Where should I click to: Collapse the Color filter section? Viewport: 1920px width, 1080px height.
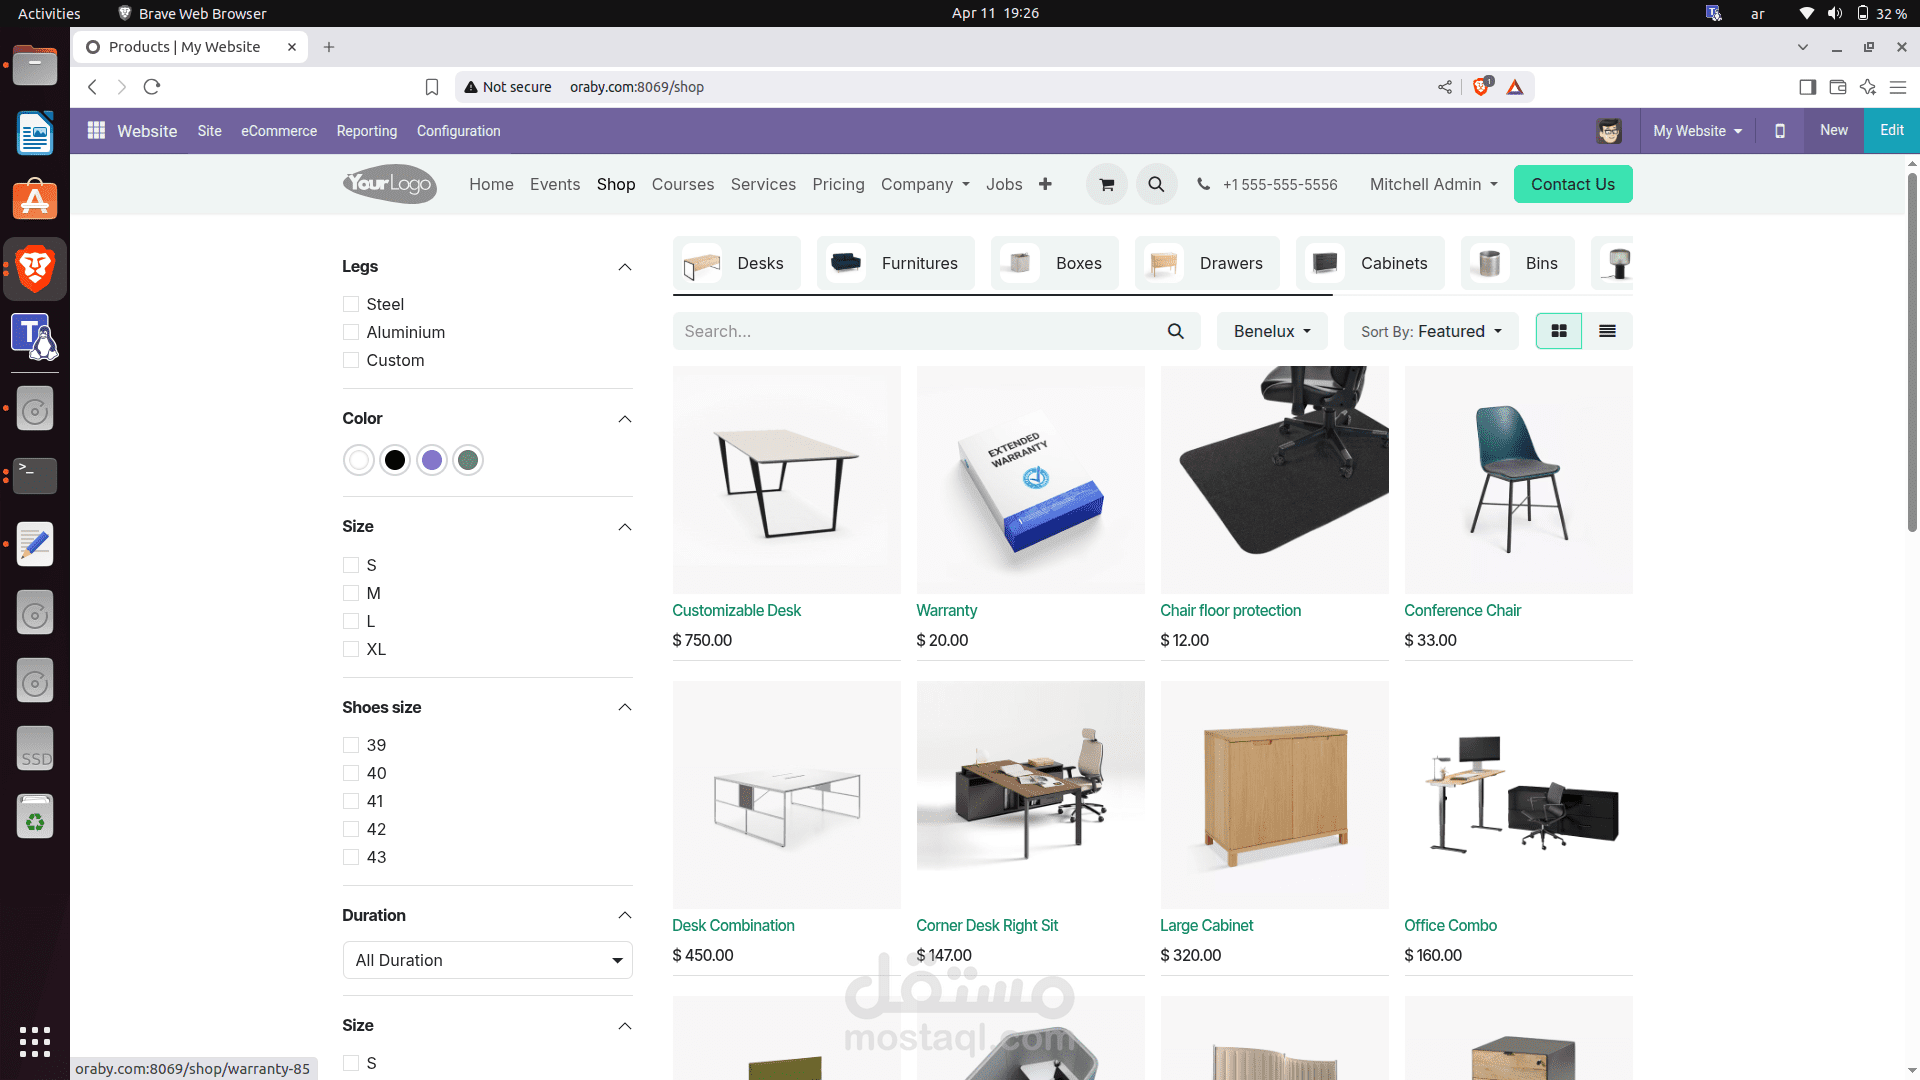tap(625, 419)
